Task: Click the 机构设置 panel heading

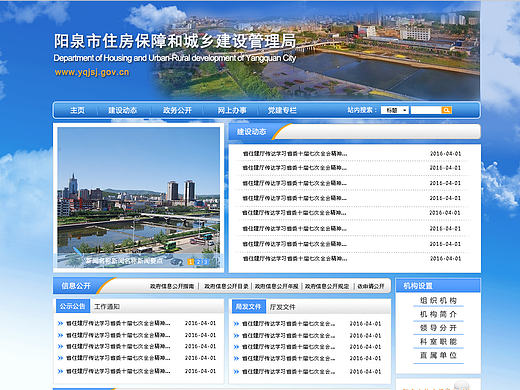Action: point(418,286)
